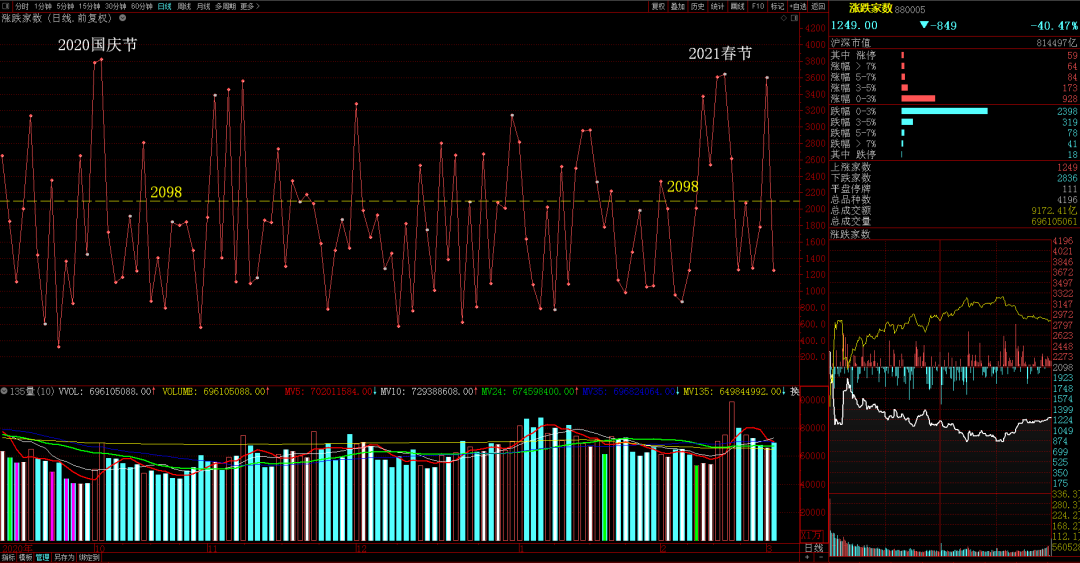Click the 返回 back button
The height and width of the screenshot is (563, 1080).
tap(818, 6)
